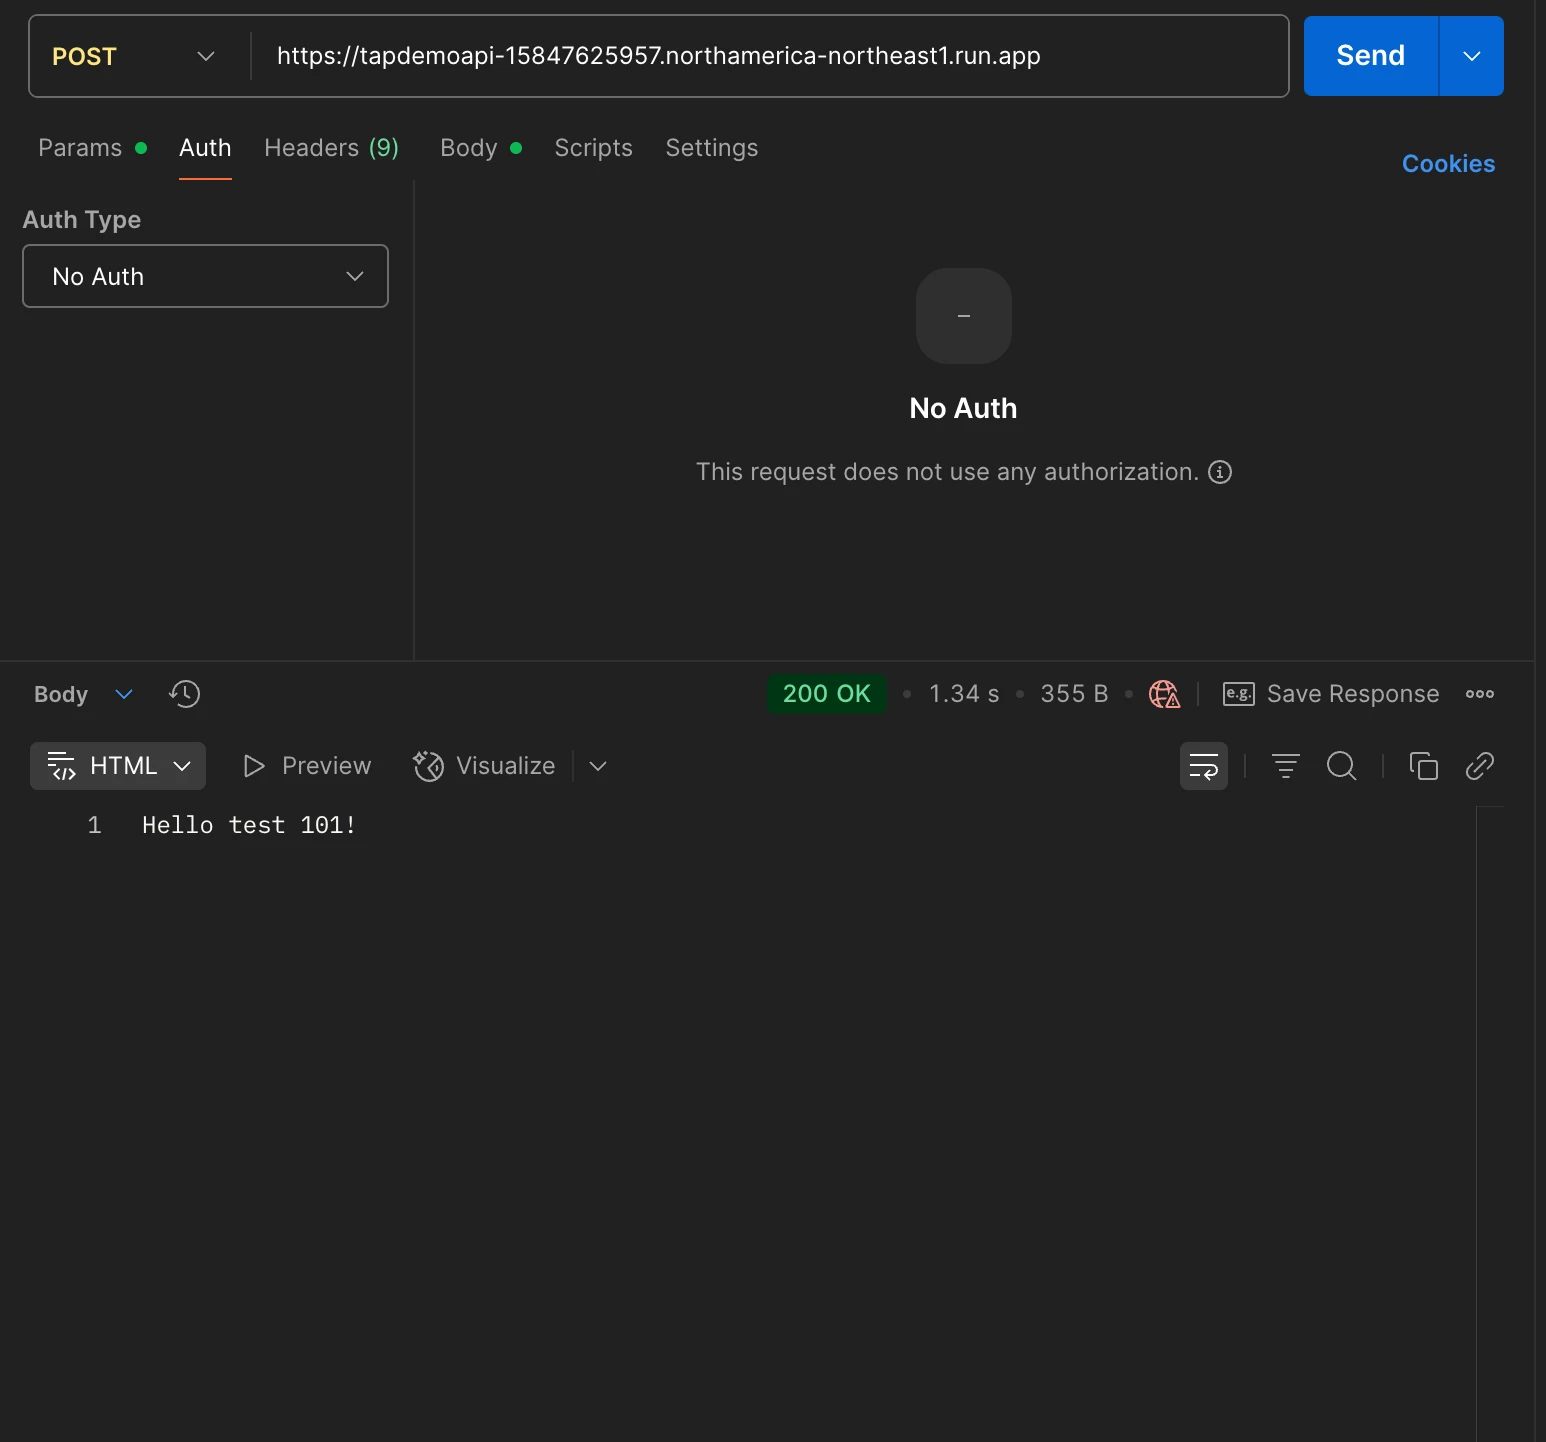
Task: Click line number 1 in response
Action: [94, 826]
